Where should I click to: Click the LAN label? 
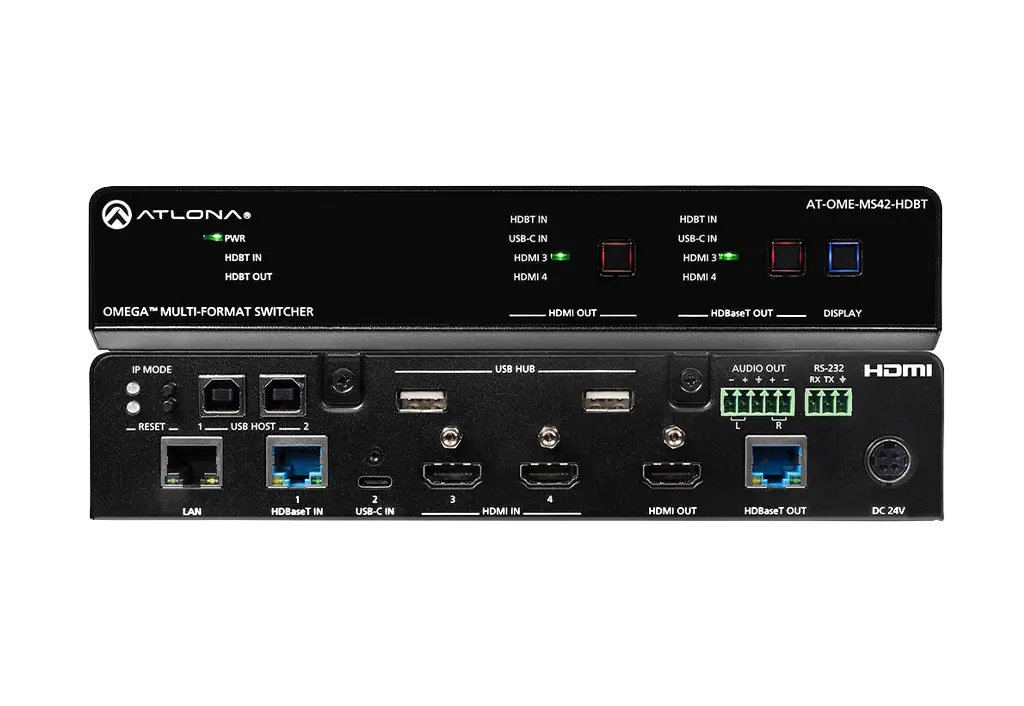[x=192, y=511]
